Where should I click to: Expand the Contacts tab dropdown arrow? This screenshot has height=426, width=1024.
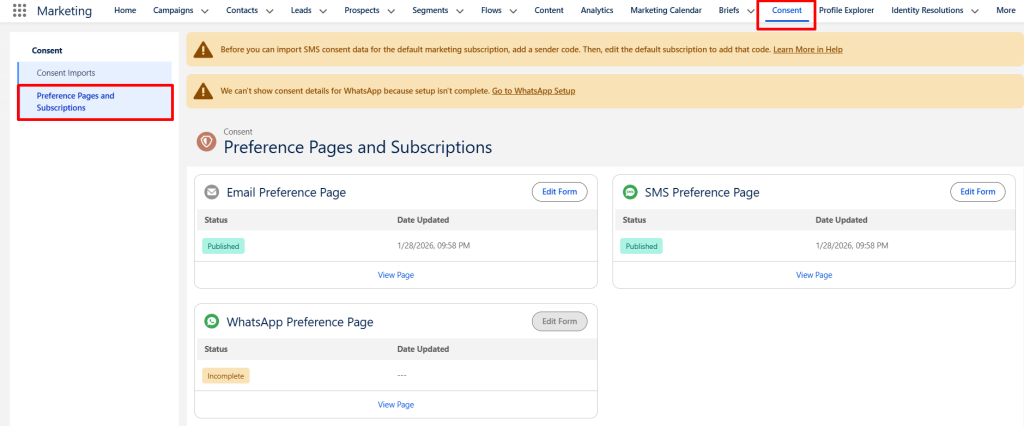[270, 11]
